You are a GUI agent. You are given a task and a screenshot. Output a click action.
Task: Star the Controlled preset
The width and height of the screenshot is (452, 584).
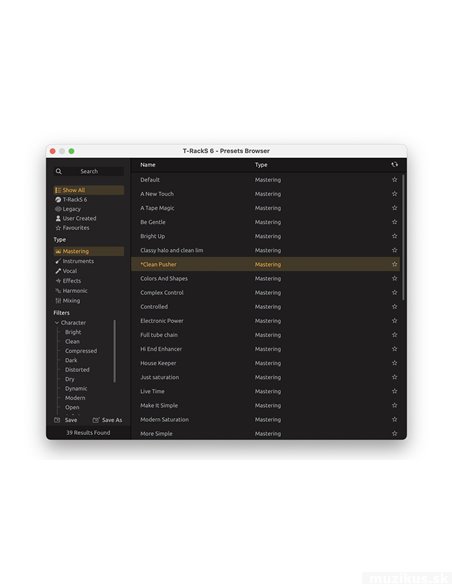tap(394, 307)
